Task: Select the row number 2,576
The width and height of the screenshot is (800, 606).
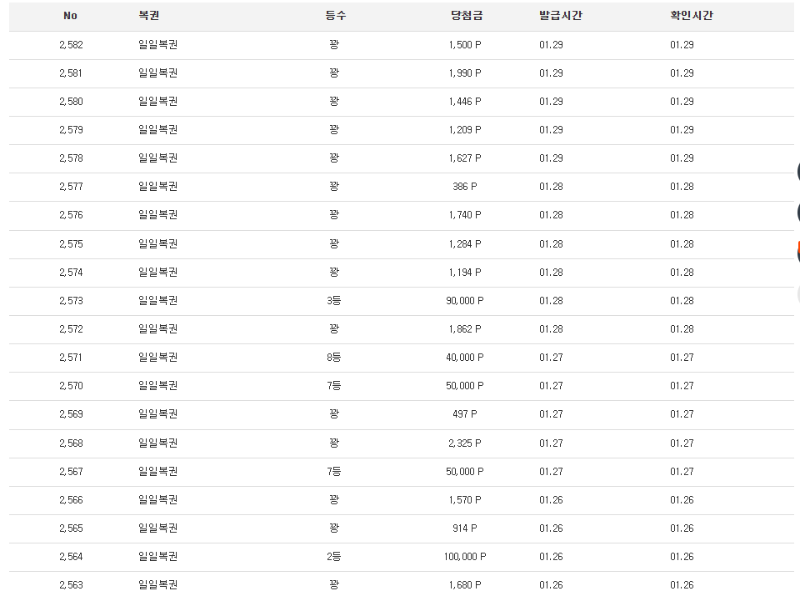Action: [71, 215]
